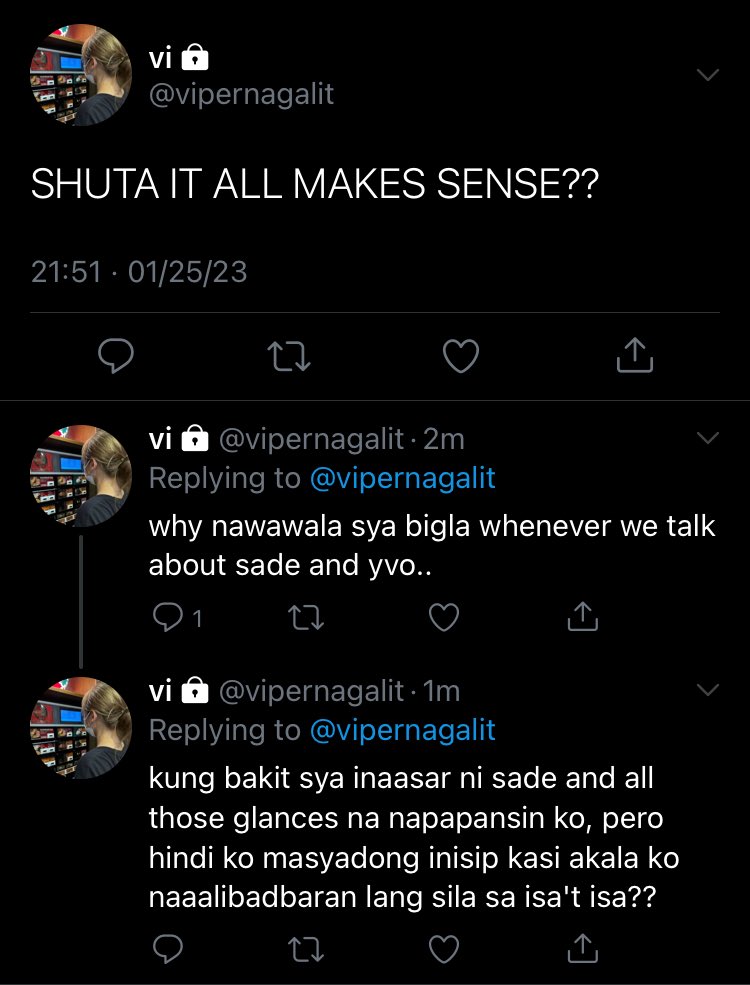The image size is (750, 985).
Task: Retweet the kung bakit sya reply
Action: click(x=306, y=949)
